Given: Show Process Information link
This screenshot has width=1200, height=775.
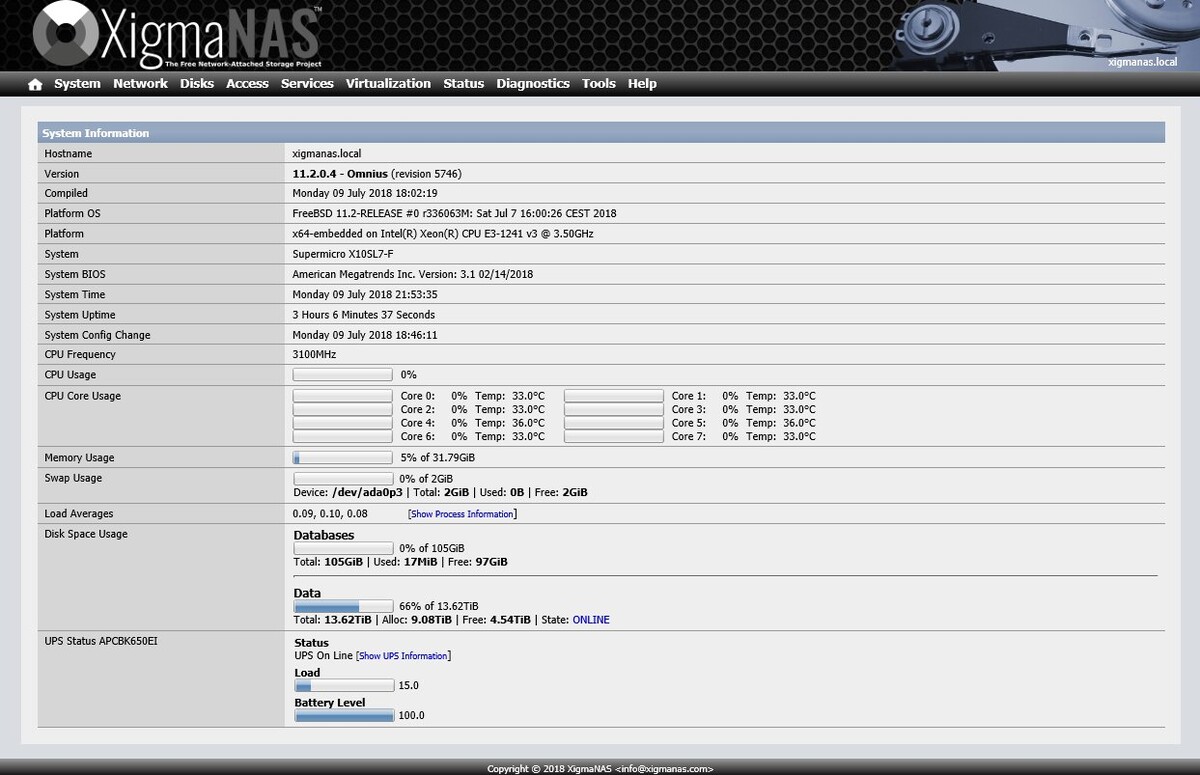Looking at the screenshot, I should 462,514.
